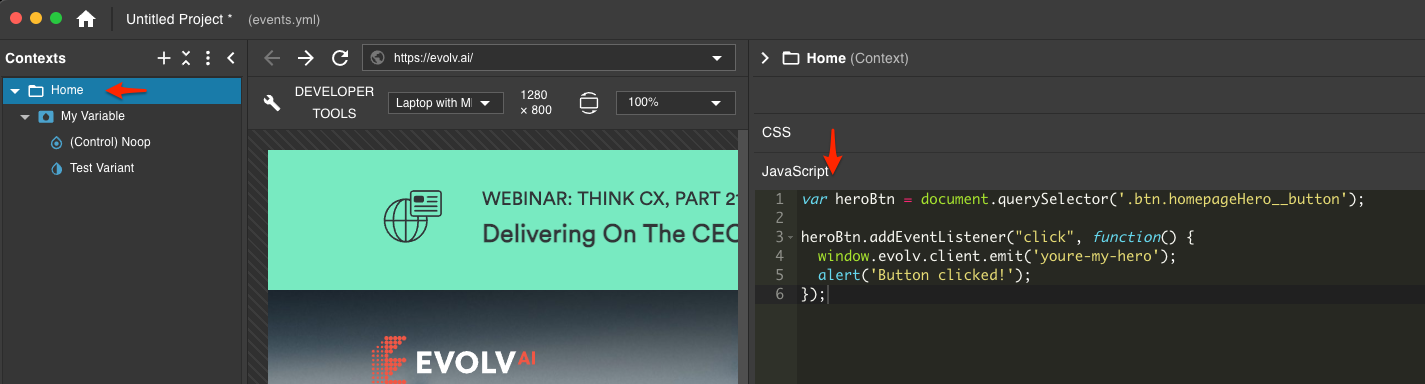Screen dimensions: 1425x384
Task: Open Developer Tools wrench icon
Action: 271,103
